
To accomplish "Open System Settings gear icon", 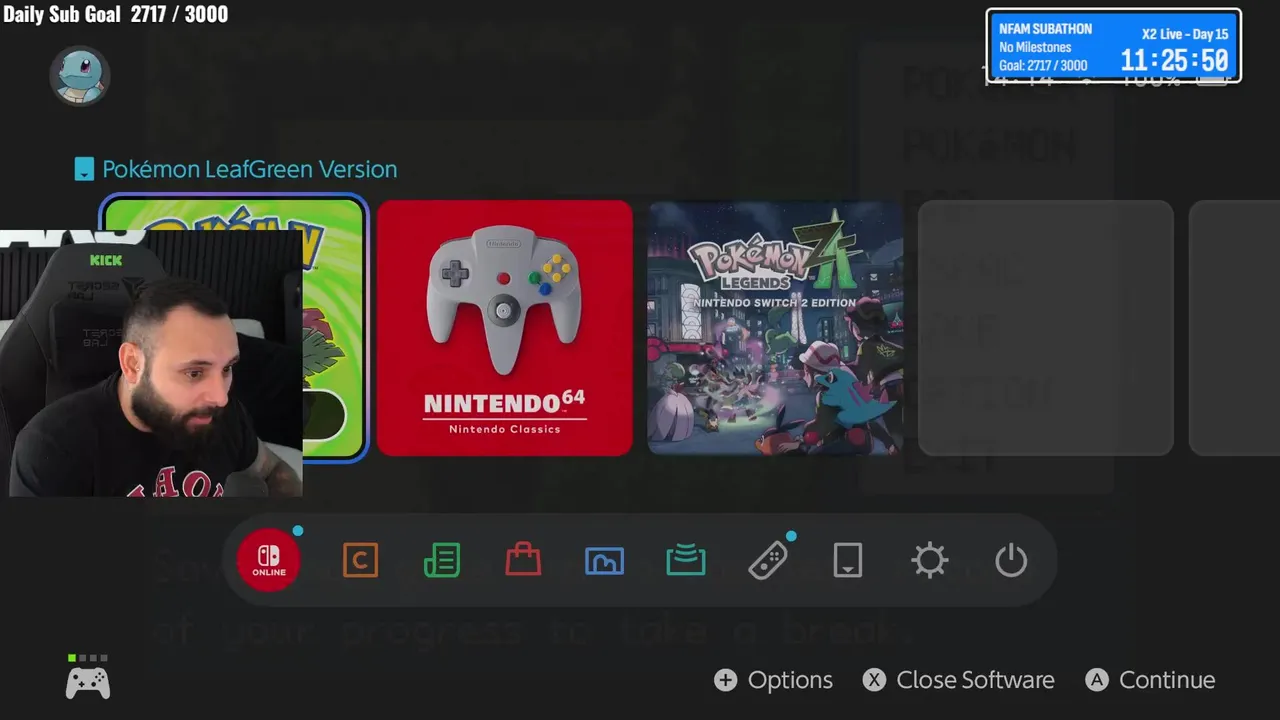I will coord(930,560).
